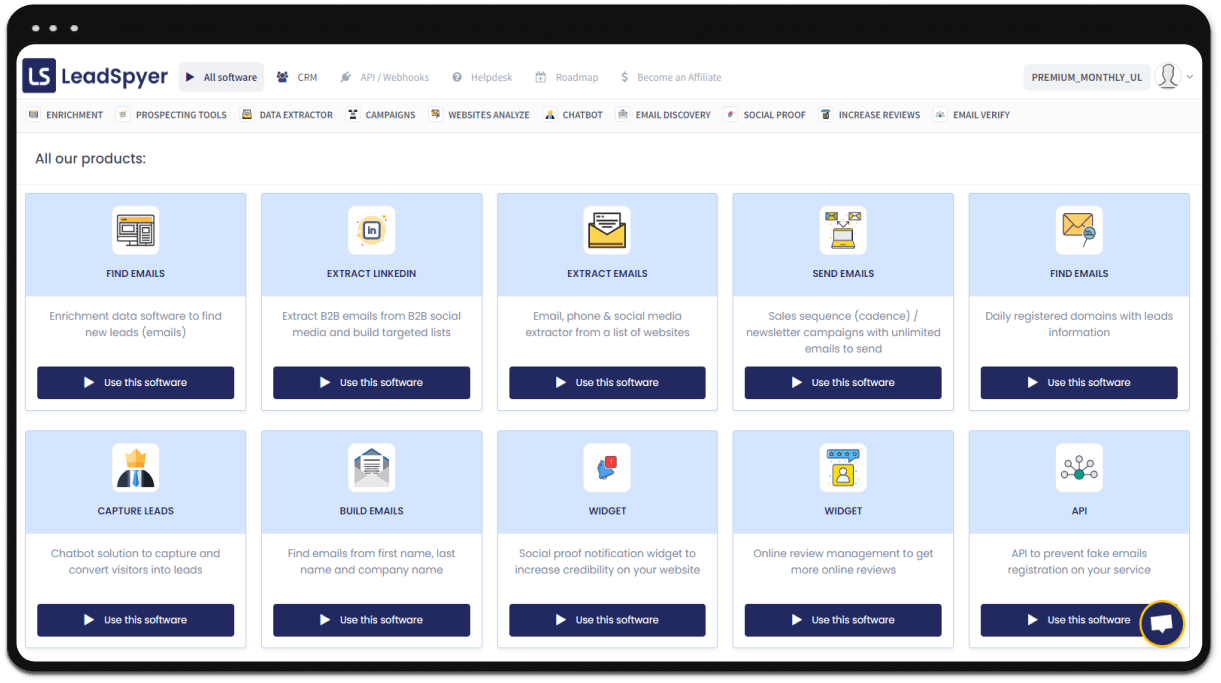Select the Data Extractor category
Screen dimensions: 1221x683
pyautogui.click(x=287, y=115)
